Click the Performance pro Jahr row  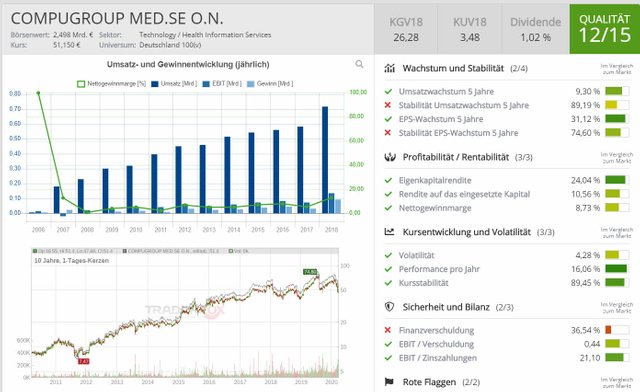click(x=507, y=269)
